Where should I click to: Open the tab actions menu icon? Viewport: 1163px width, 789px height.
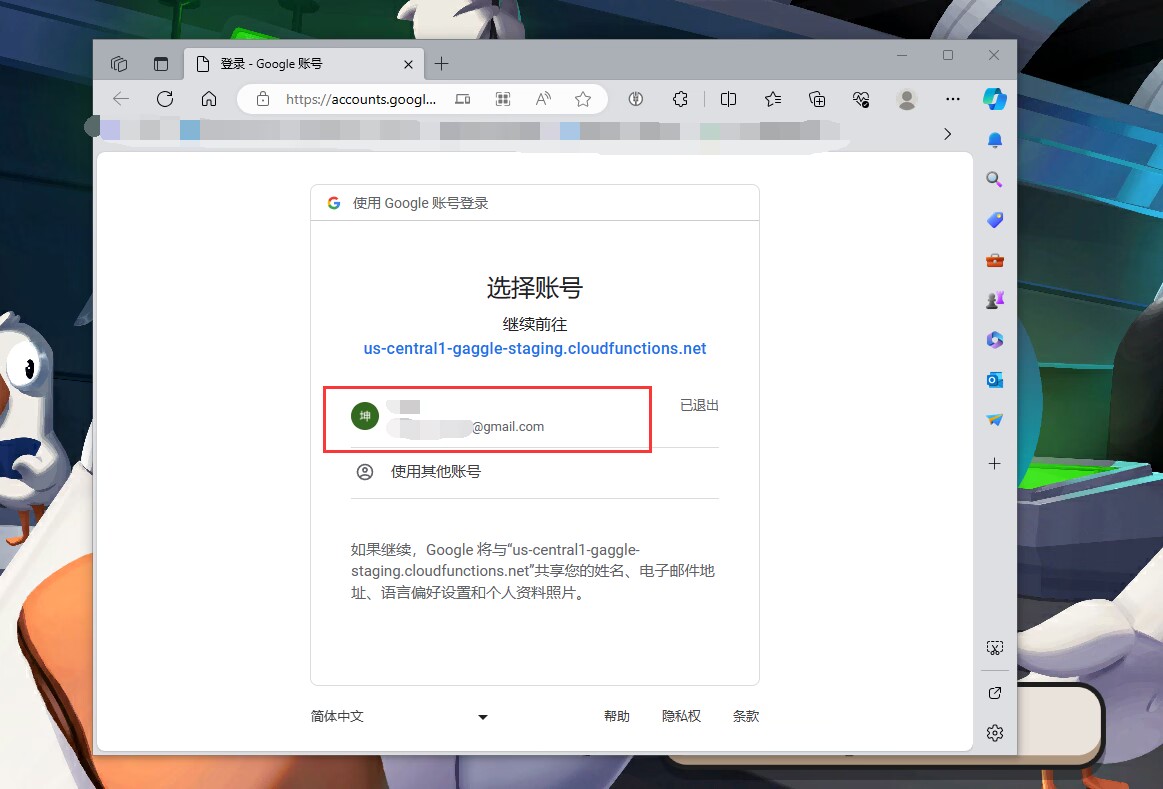161,64
